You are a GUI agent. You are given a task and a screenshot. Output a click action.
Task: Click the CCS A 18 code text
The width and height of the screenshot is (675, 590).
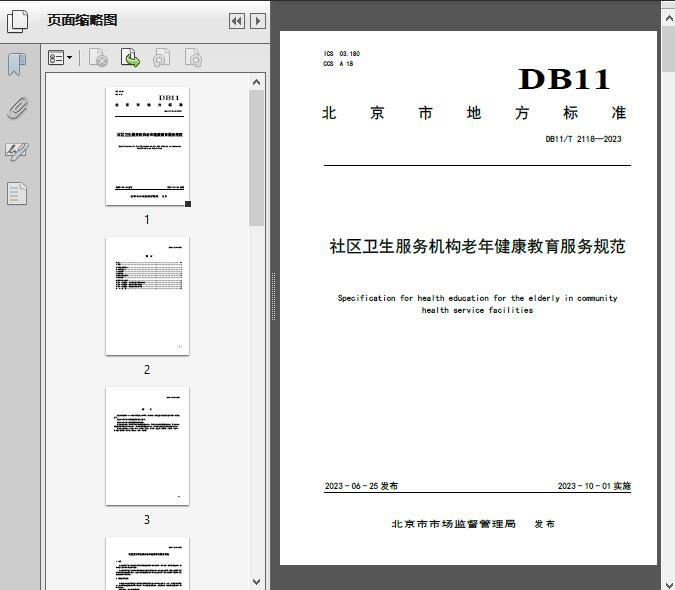338,64
